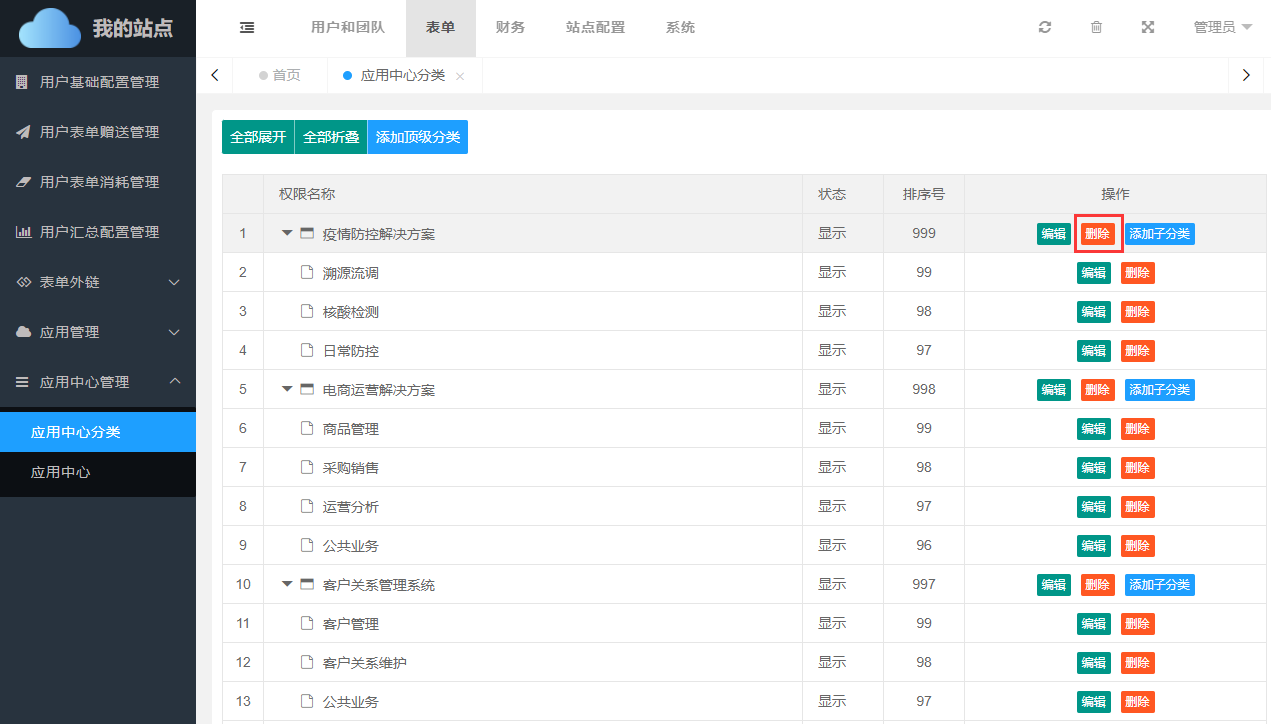Click the refresh icon in top bar
Viewport: 1271px width, 724px height.
click(x=1045, y=28)
